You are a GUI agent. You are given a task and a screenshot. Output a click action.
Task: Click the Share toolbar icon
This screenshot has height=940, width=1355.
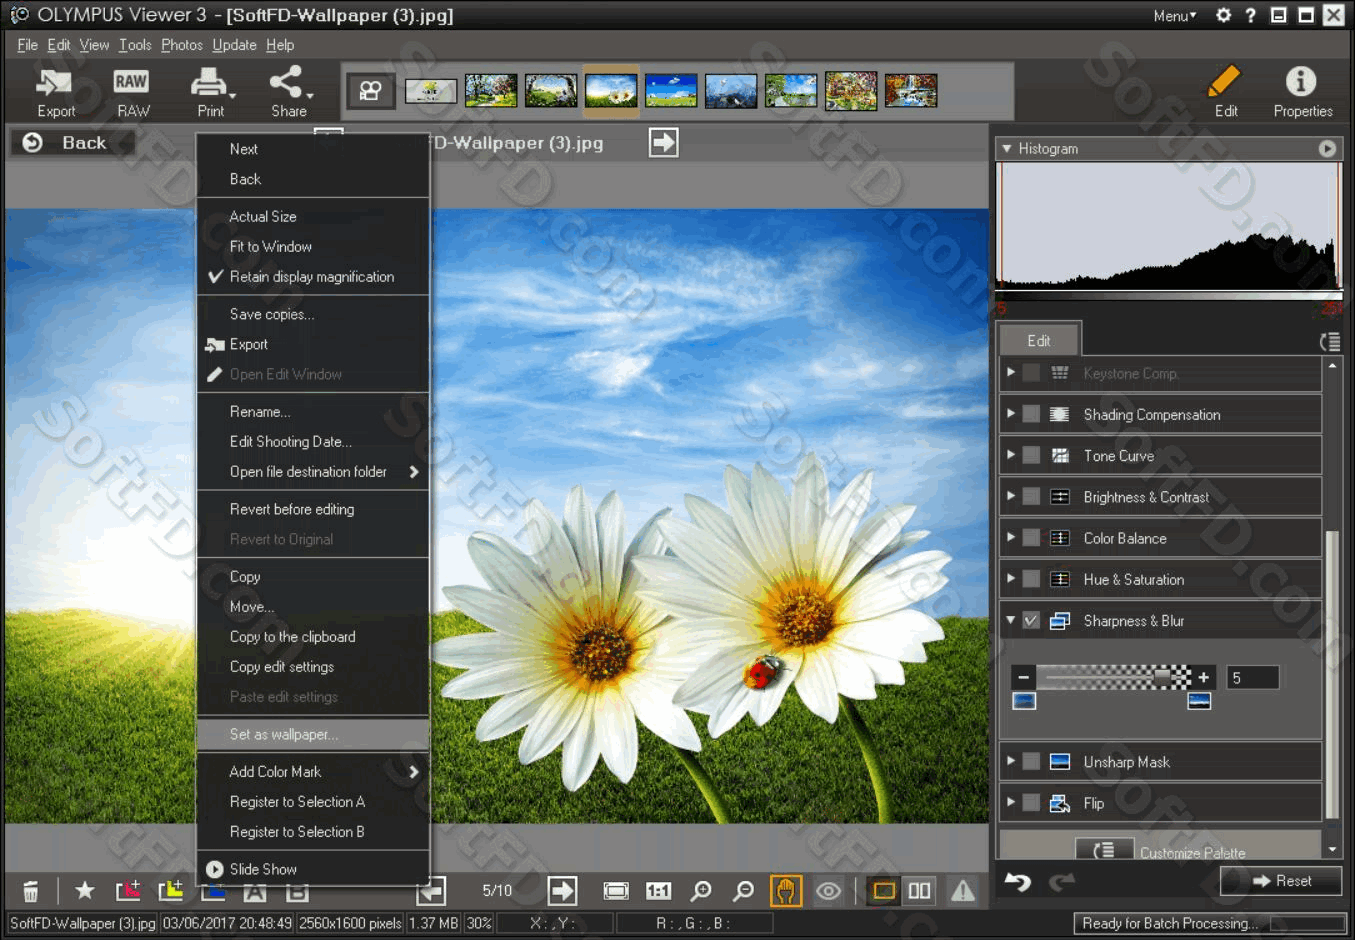(289, 92)
